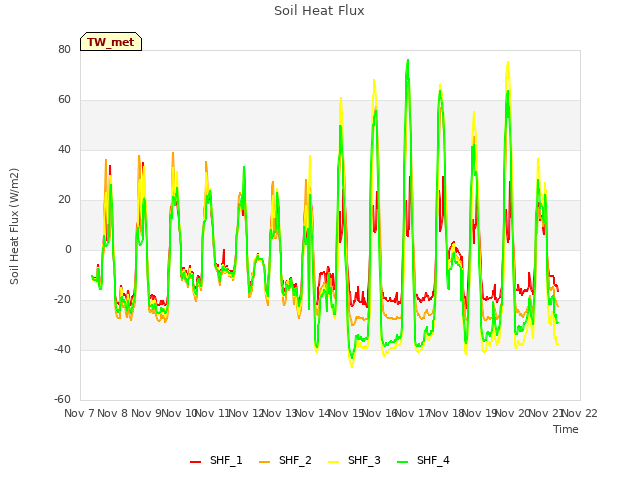640x480 pixels.
Task: Click the yellow peak on Nov 19 near 75
Action: point(508,62)
